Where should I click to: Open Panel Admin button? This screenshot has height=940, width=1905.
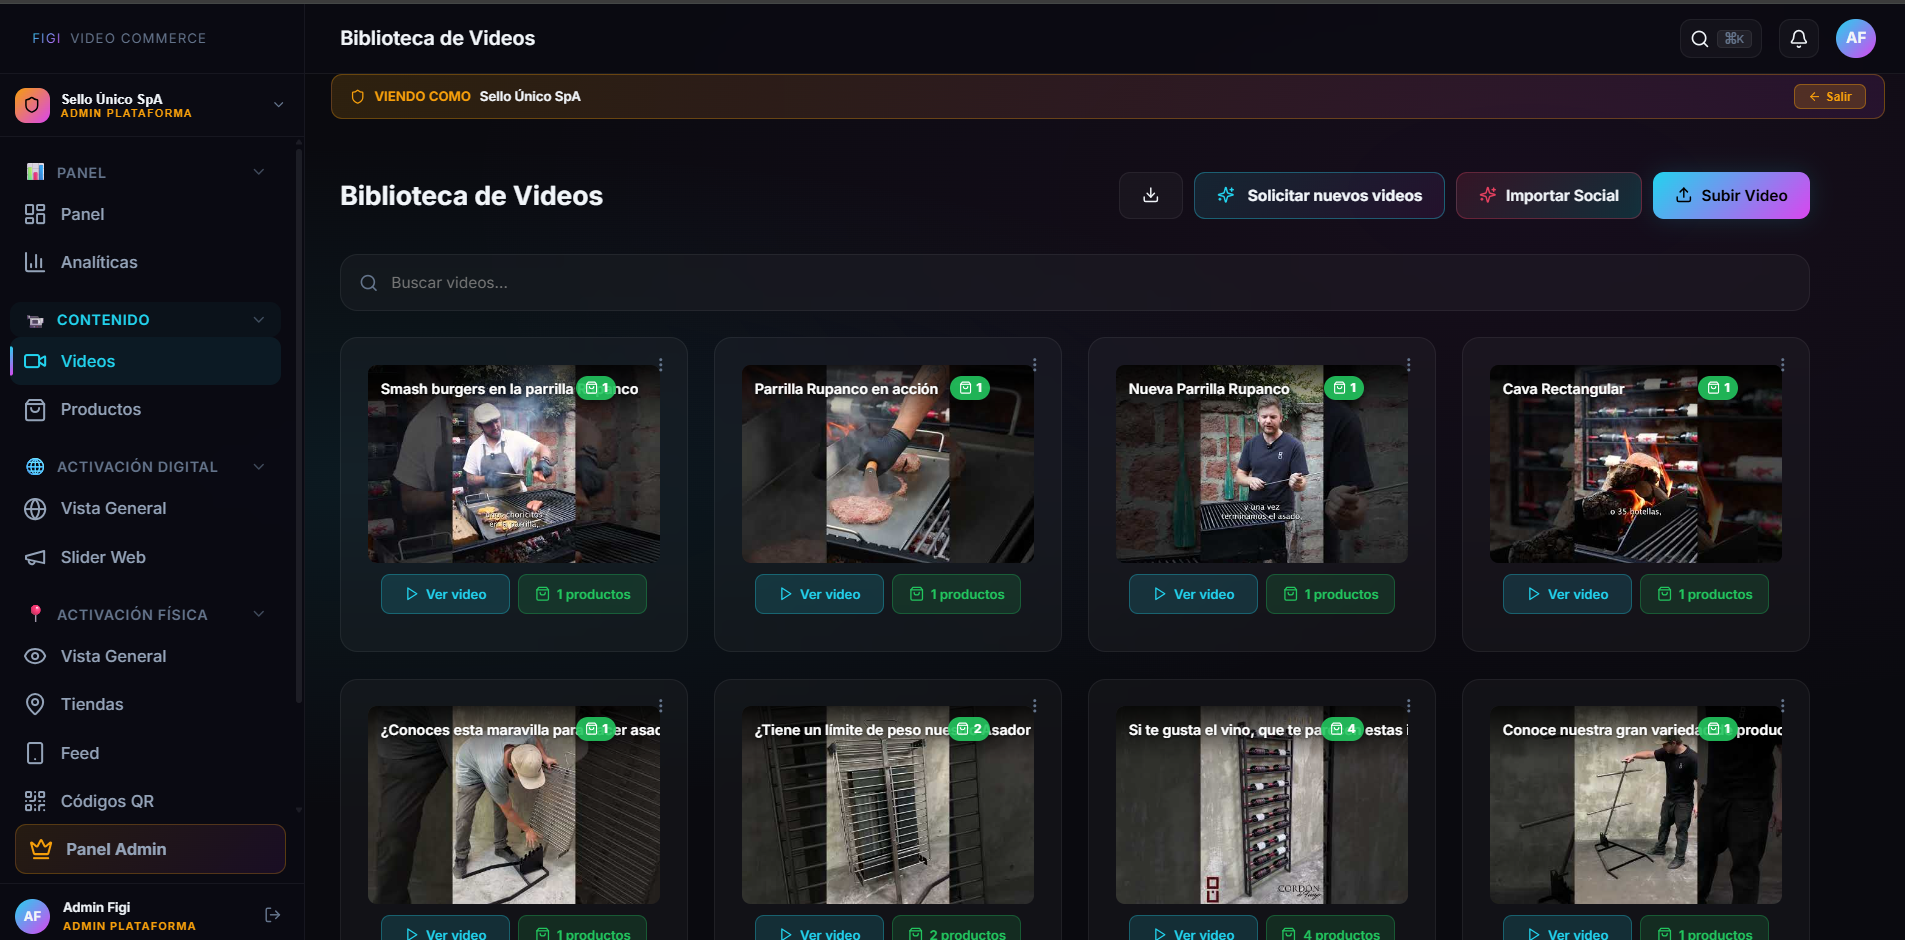tap(150, 849)
